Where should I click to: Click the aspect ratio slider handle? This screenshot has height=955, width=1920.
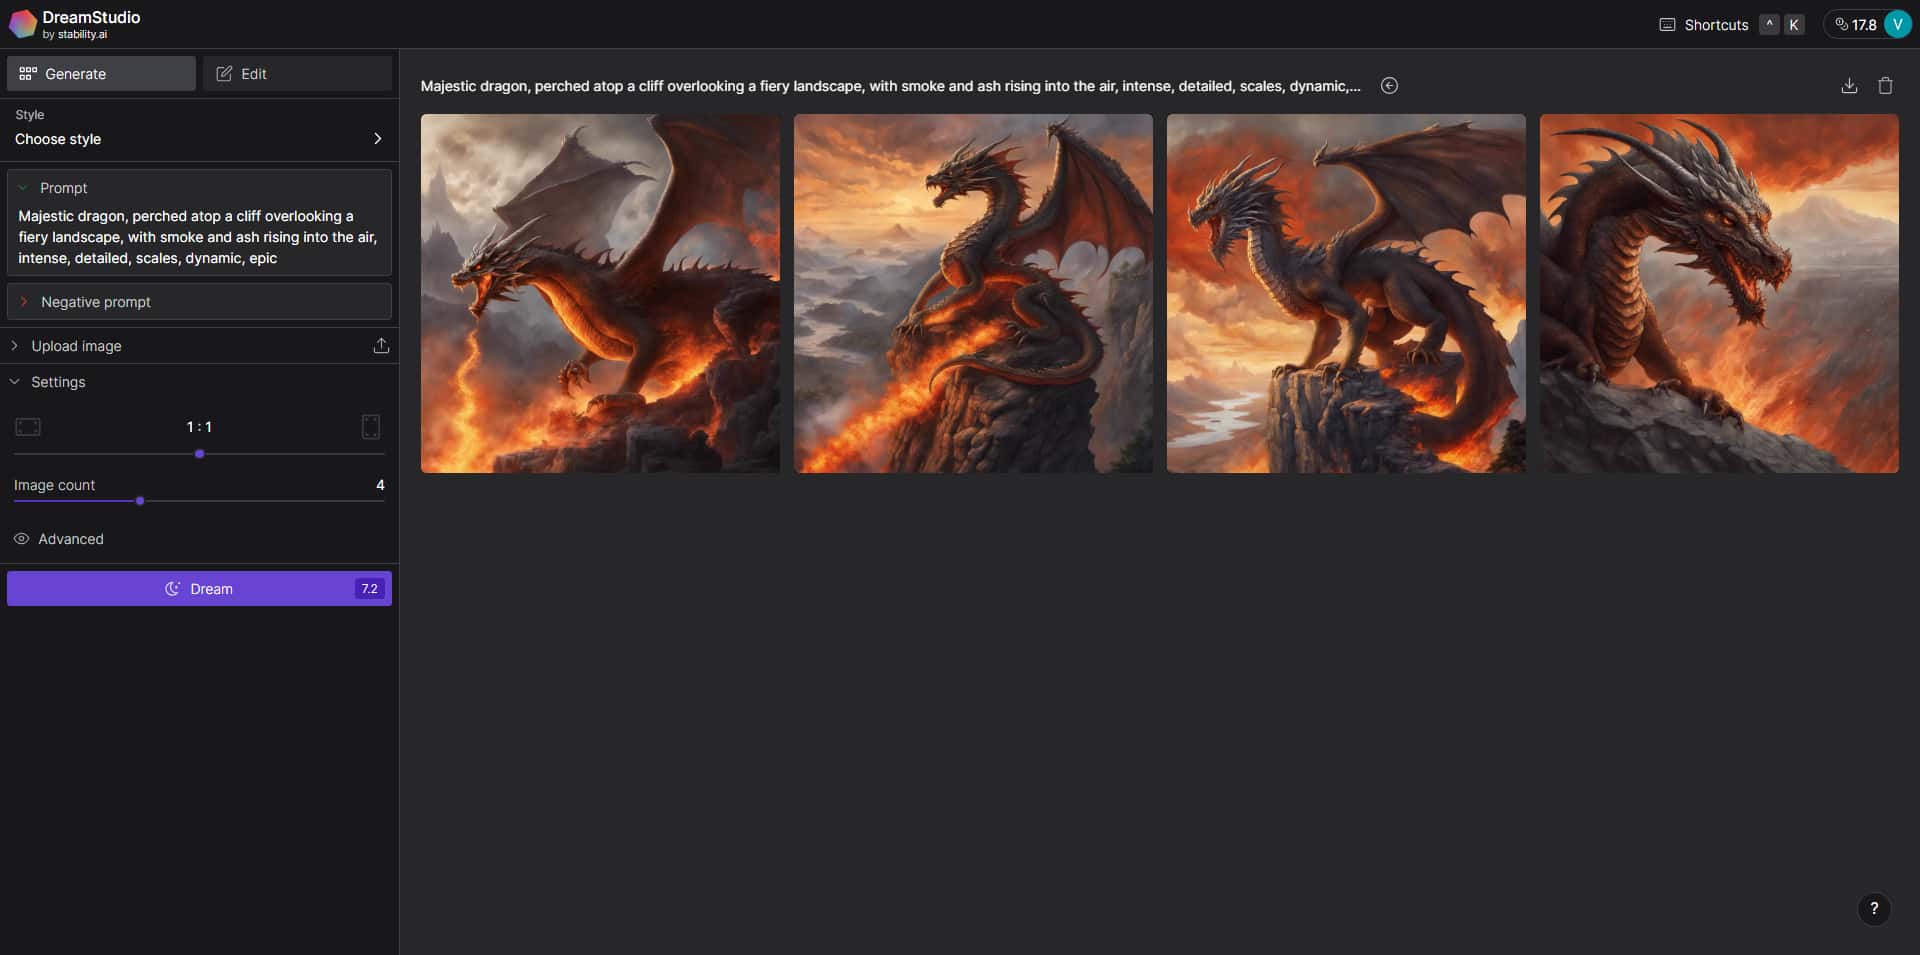click(x=200, y=454)
